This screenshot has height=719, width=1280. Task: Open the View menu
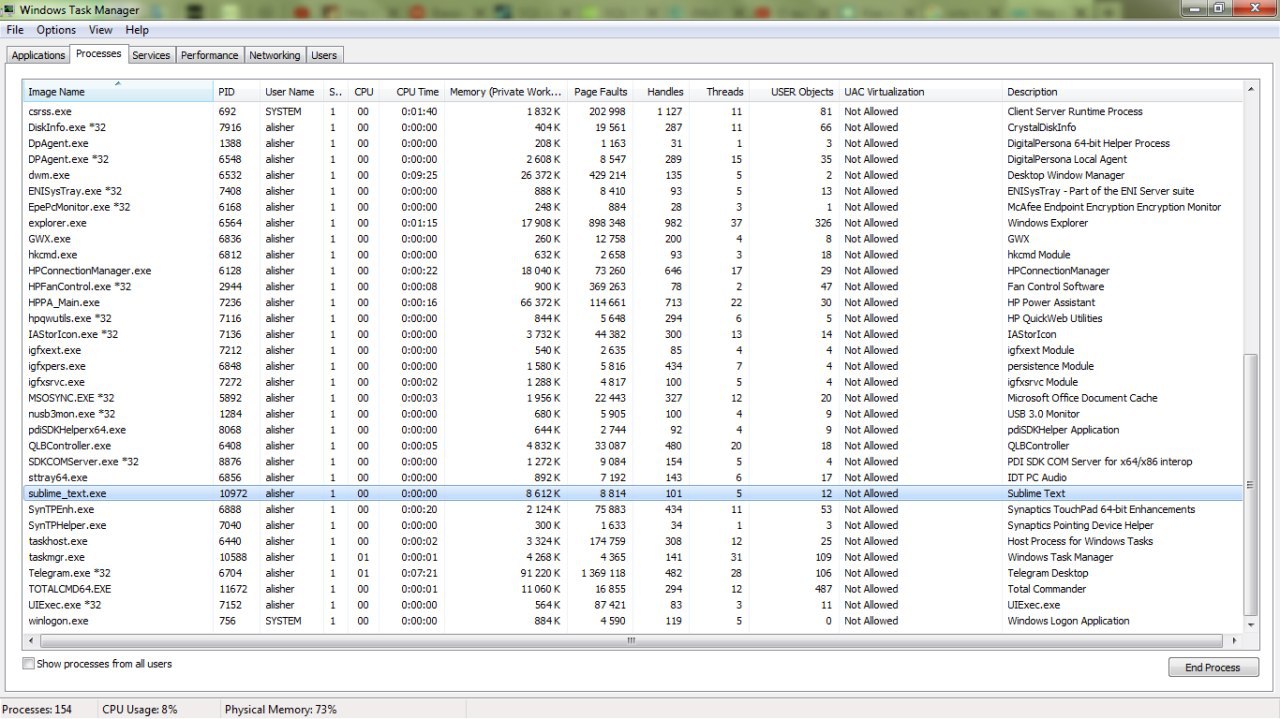tap(100, 30)
